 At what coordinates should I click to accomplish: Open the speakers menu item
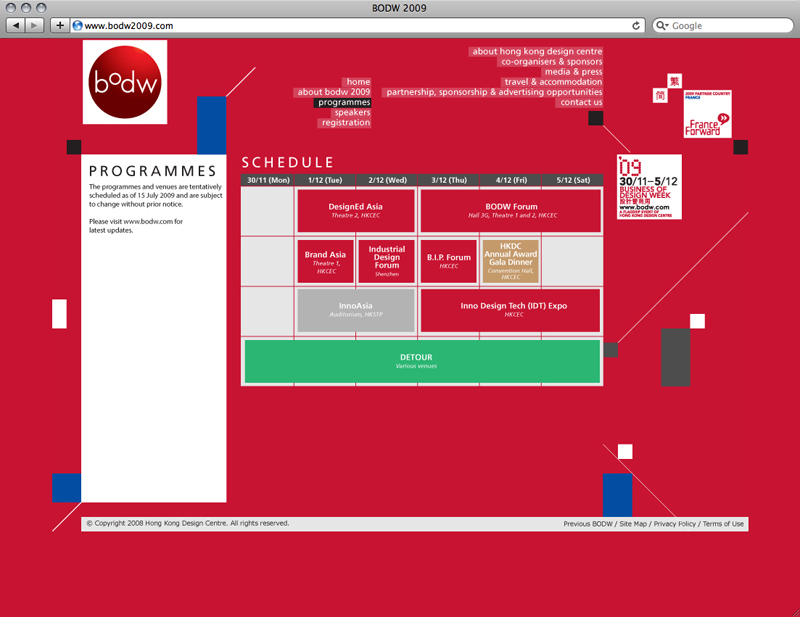pos(352,112)
